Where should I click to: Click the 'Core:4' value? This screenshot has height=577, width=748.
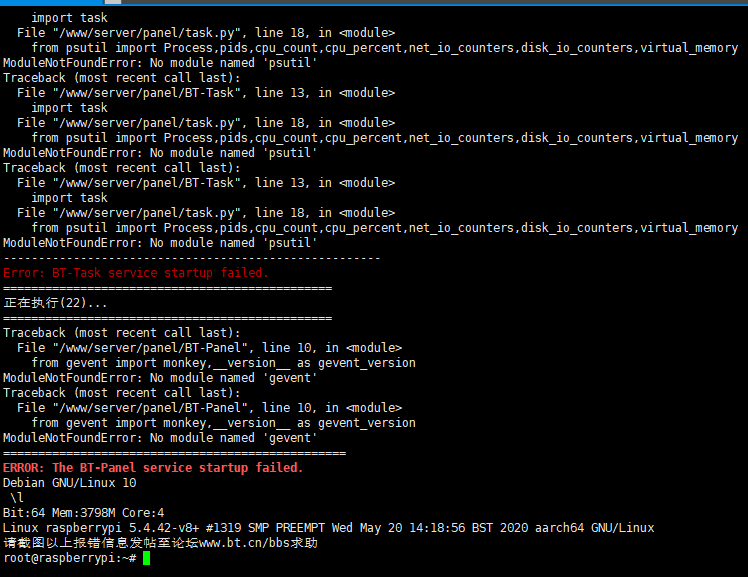click(143, 513)
